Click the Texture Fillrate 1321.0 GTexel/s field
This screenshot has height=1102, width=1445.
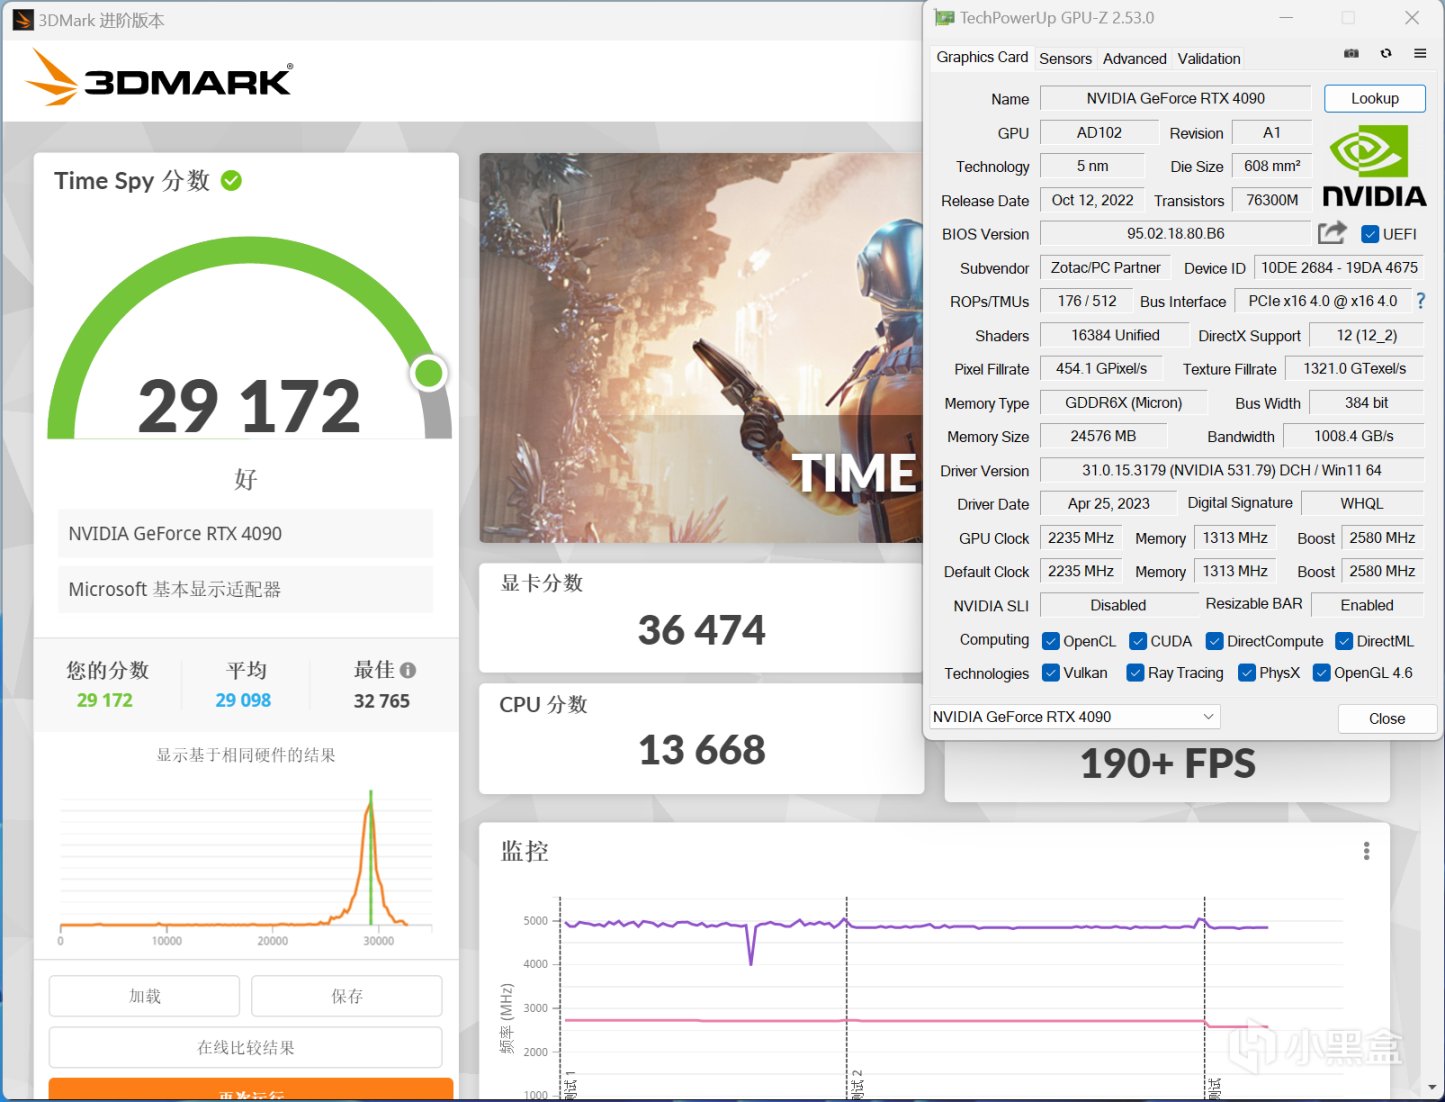pyautogui.click(x=1354, y=368)
